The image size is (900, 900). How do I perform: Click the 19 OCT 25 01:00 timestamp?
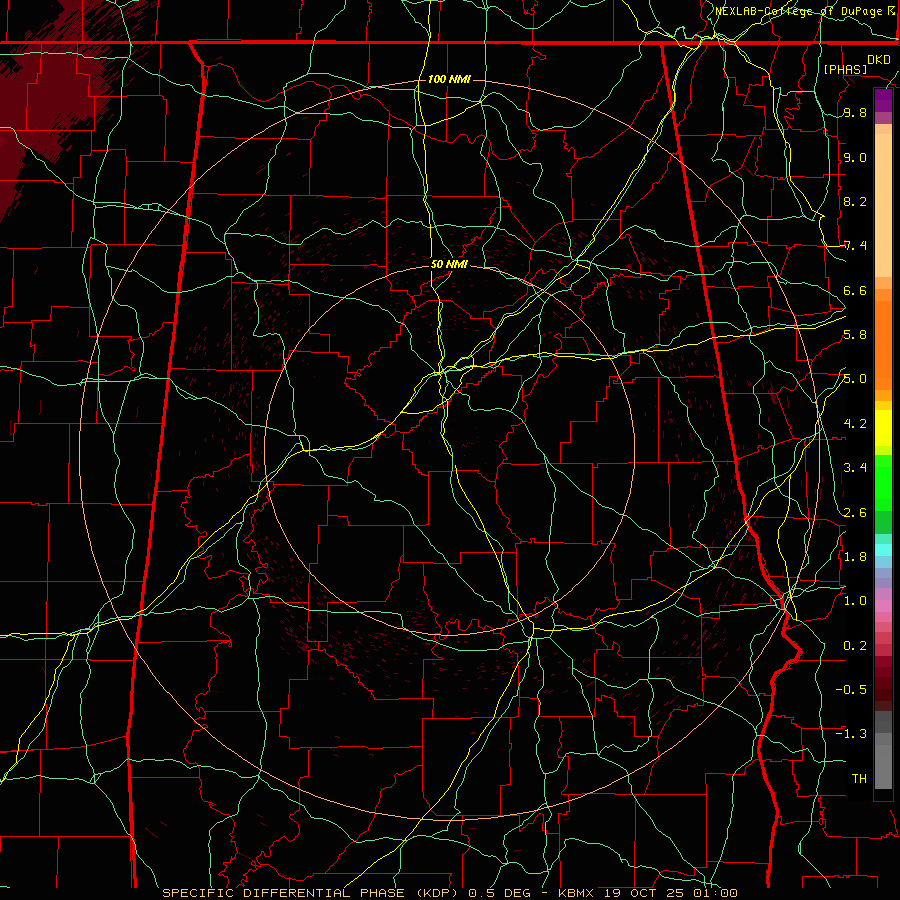point(671,893)
